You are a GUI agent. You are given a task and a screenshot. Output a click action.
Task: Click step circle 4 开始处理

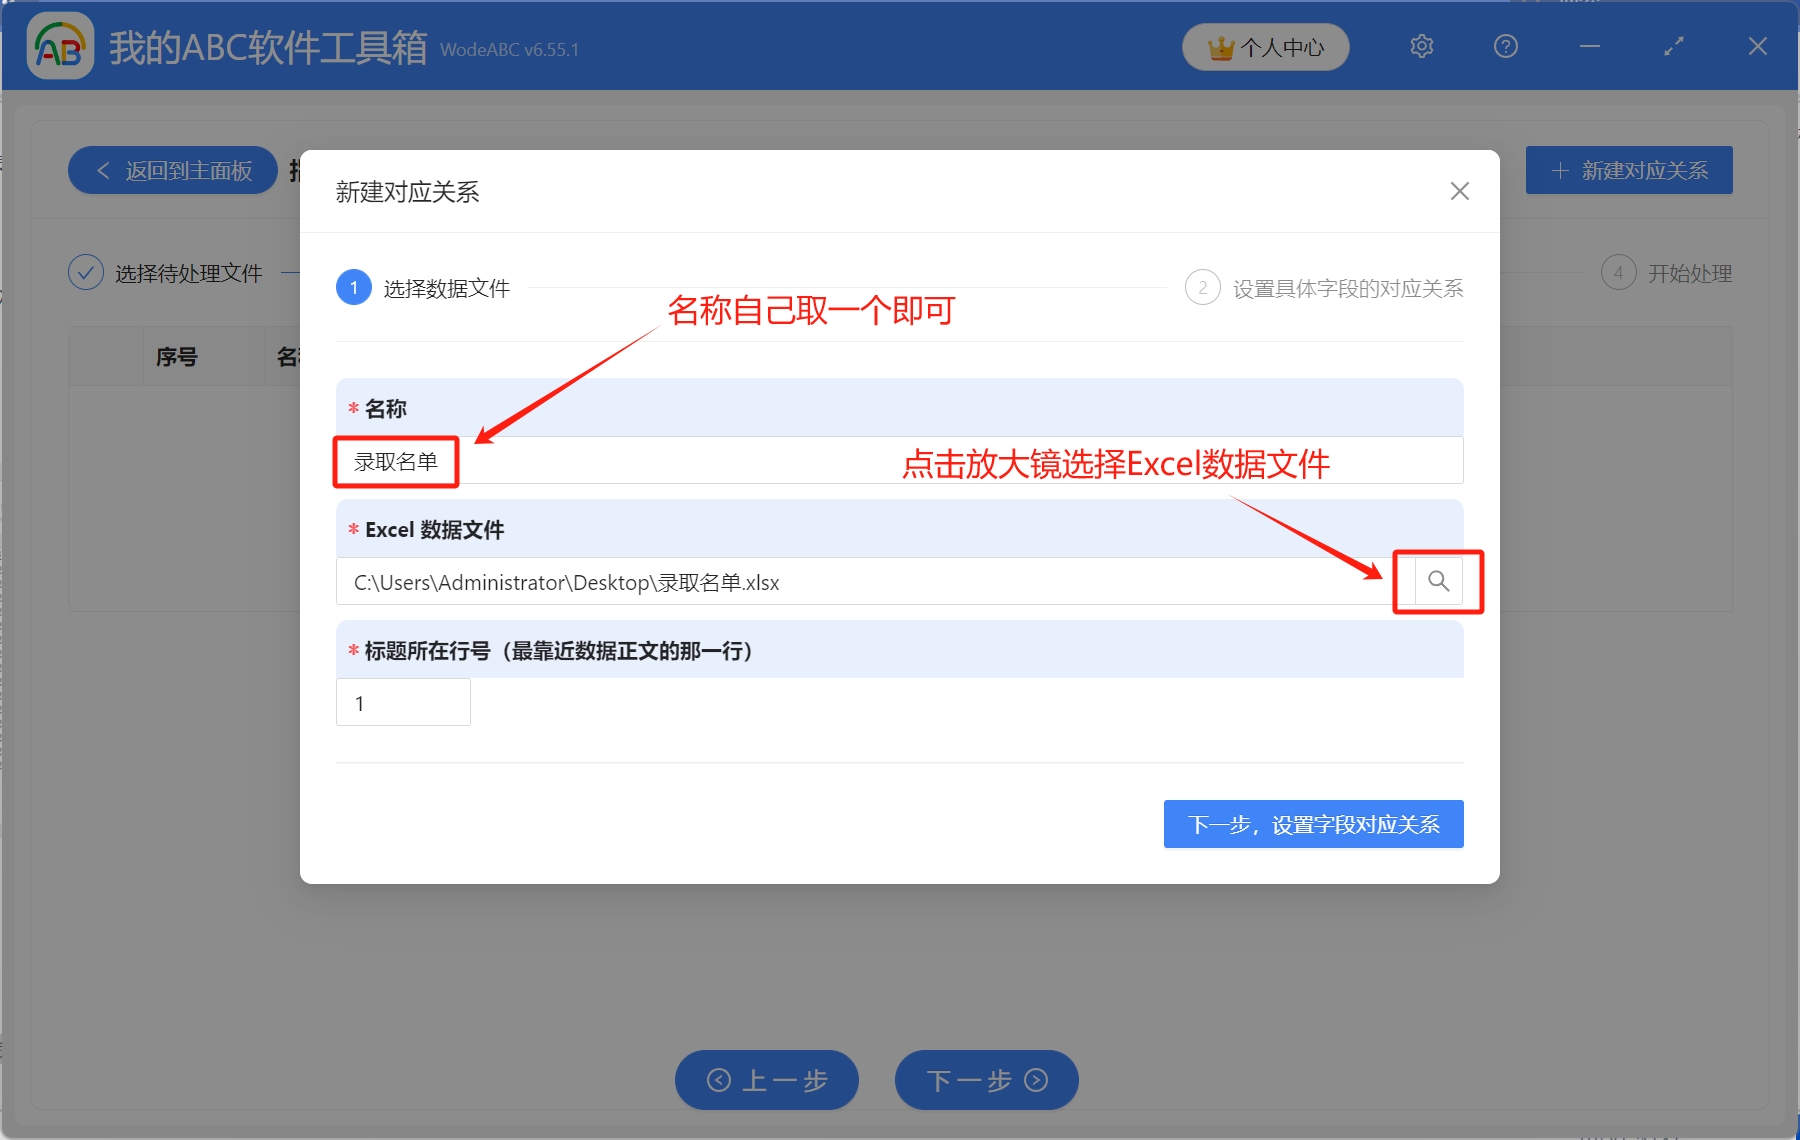click(x=1619, y=272)
